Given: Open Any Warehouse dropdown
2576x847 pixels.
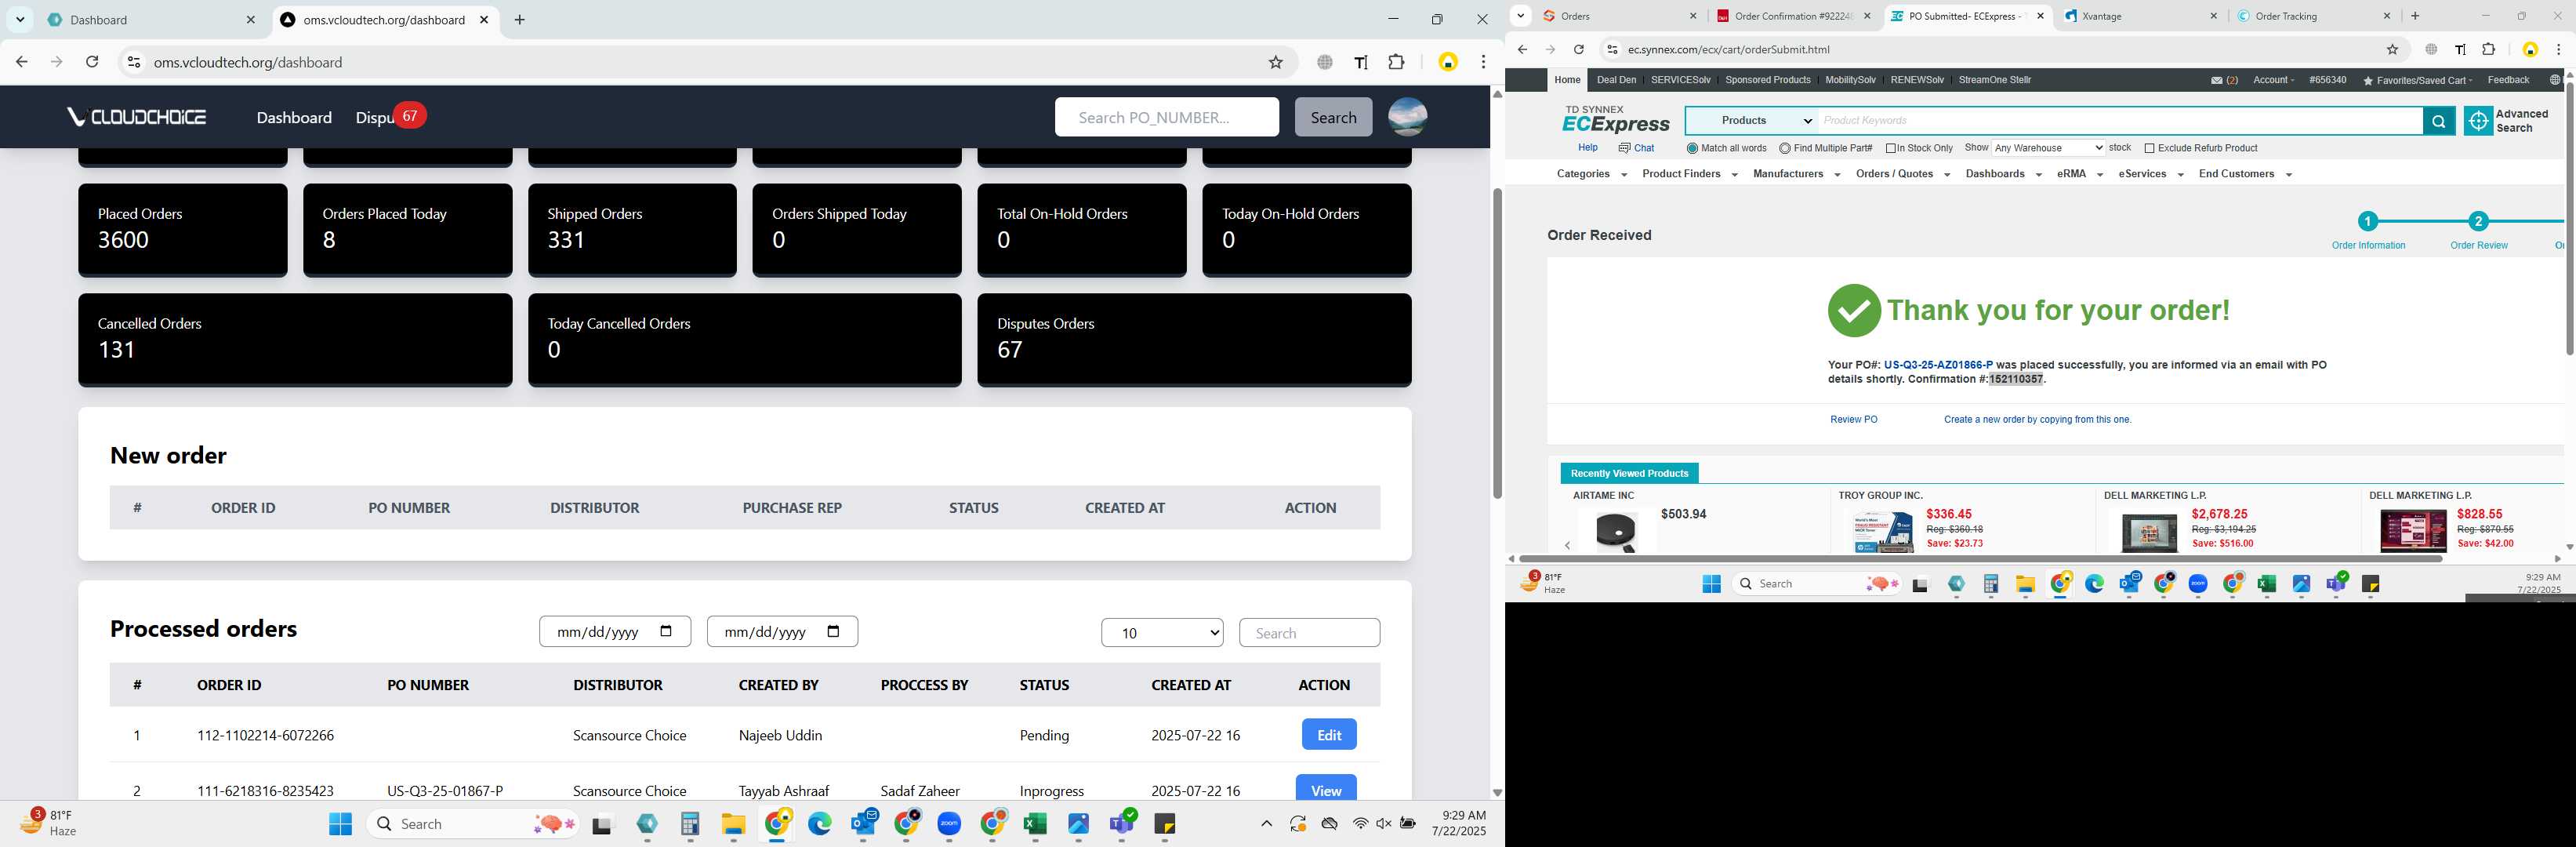Looking at the screenshot, I should tap(2048, 148).
